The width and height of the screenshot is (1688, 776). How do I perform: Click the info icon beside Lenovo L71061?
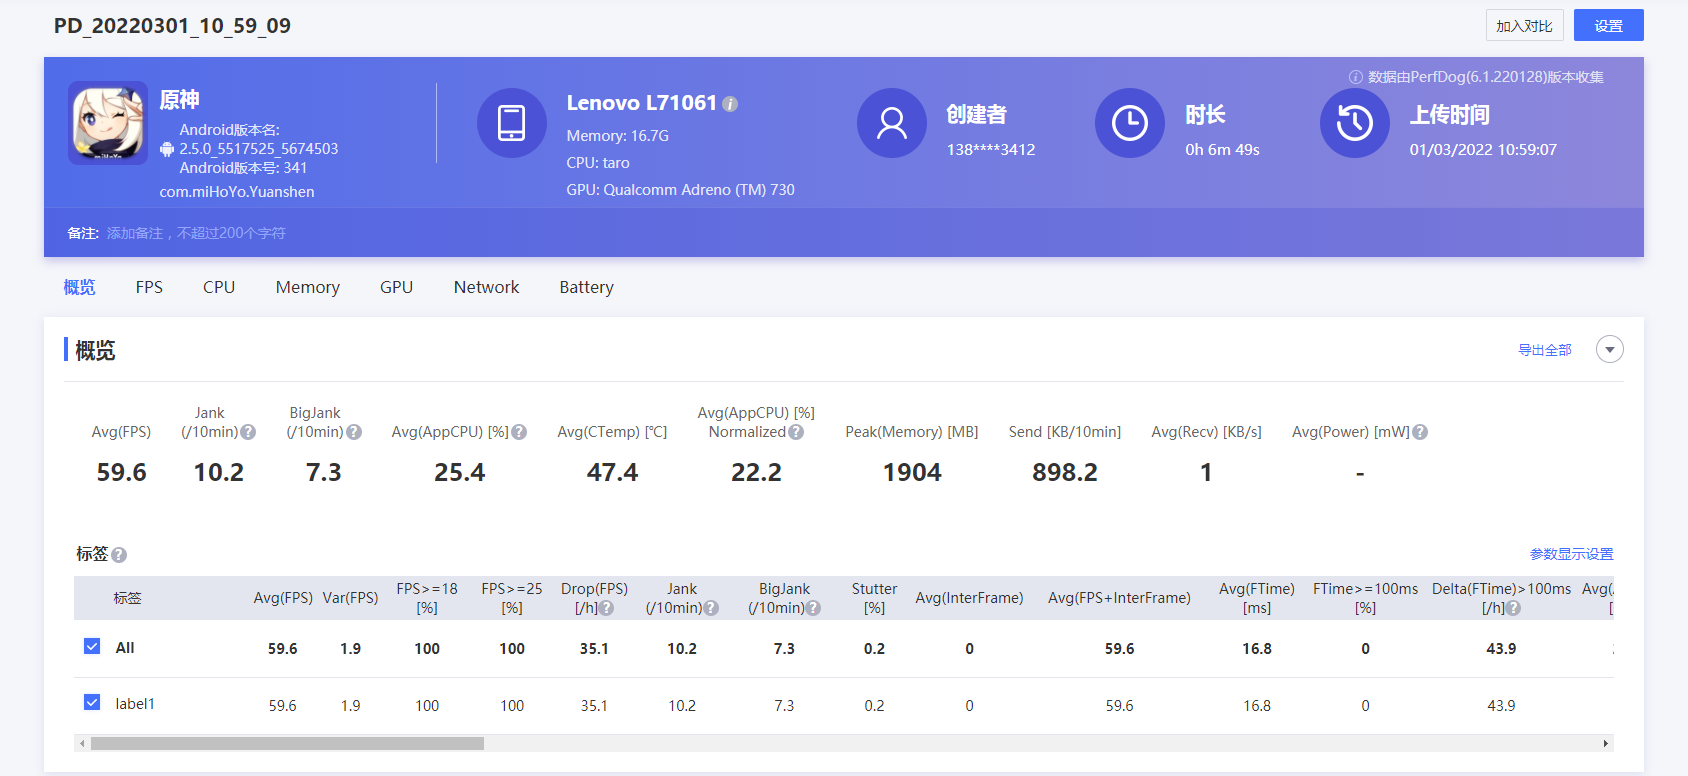coord(730,104)
